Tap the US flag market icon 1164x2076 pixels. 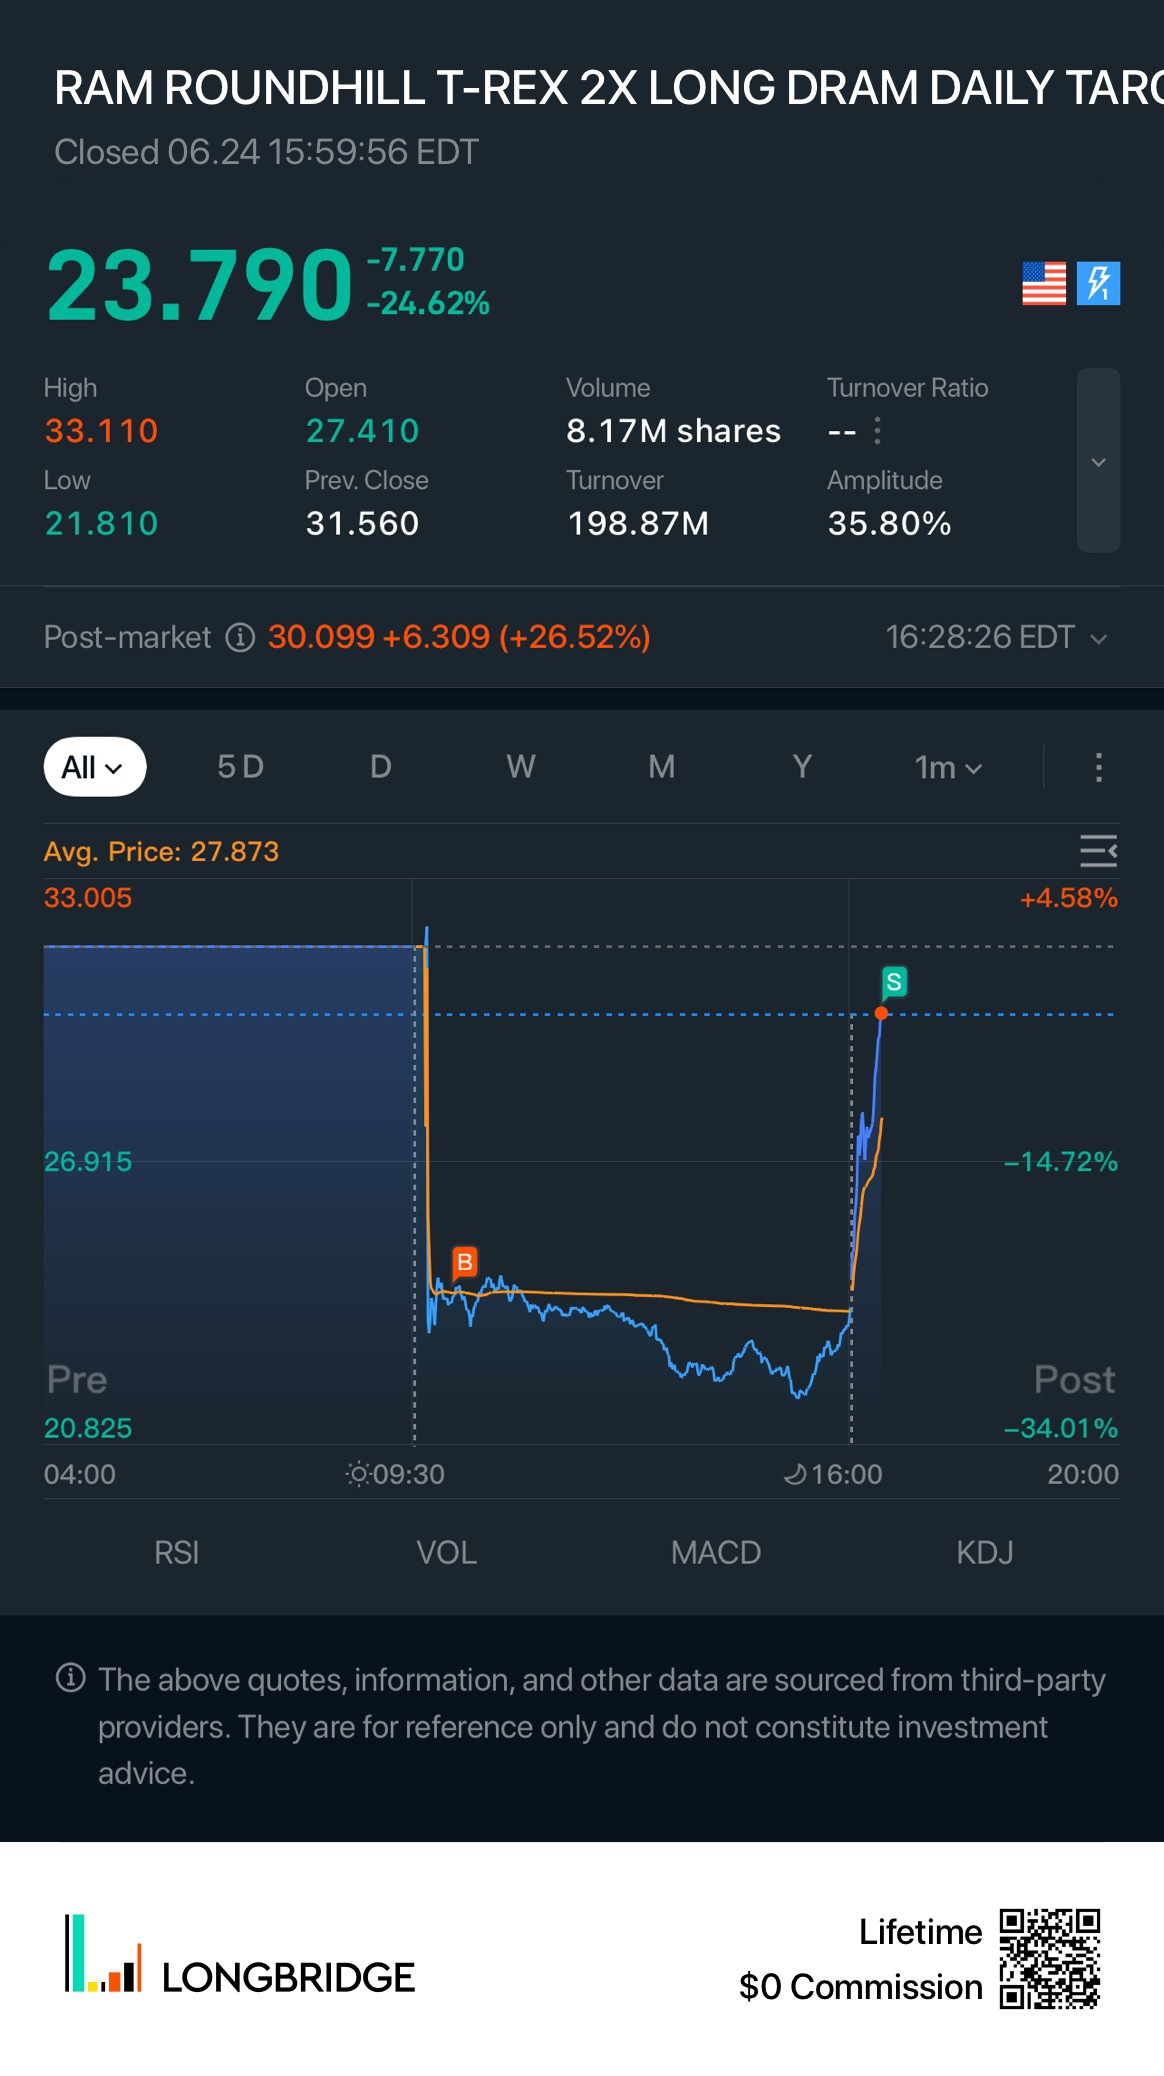[x=1044, y=283]
